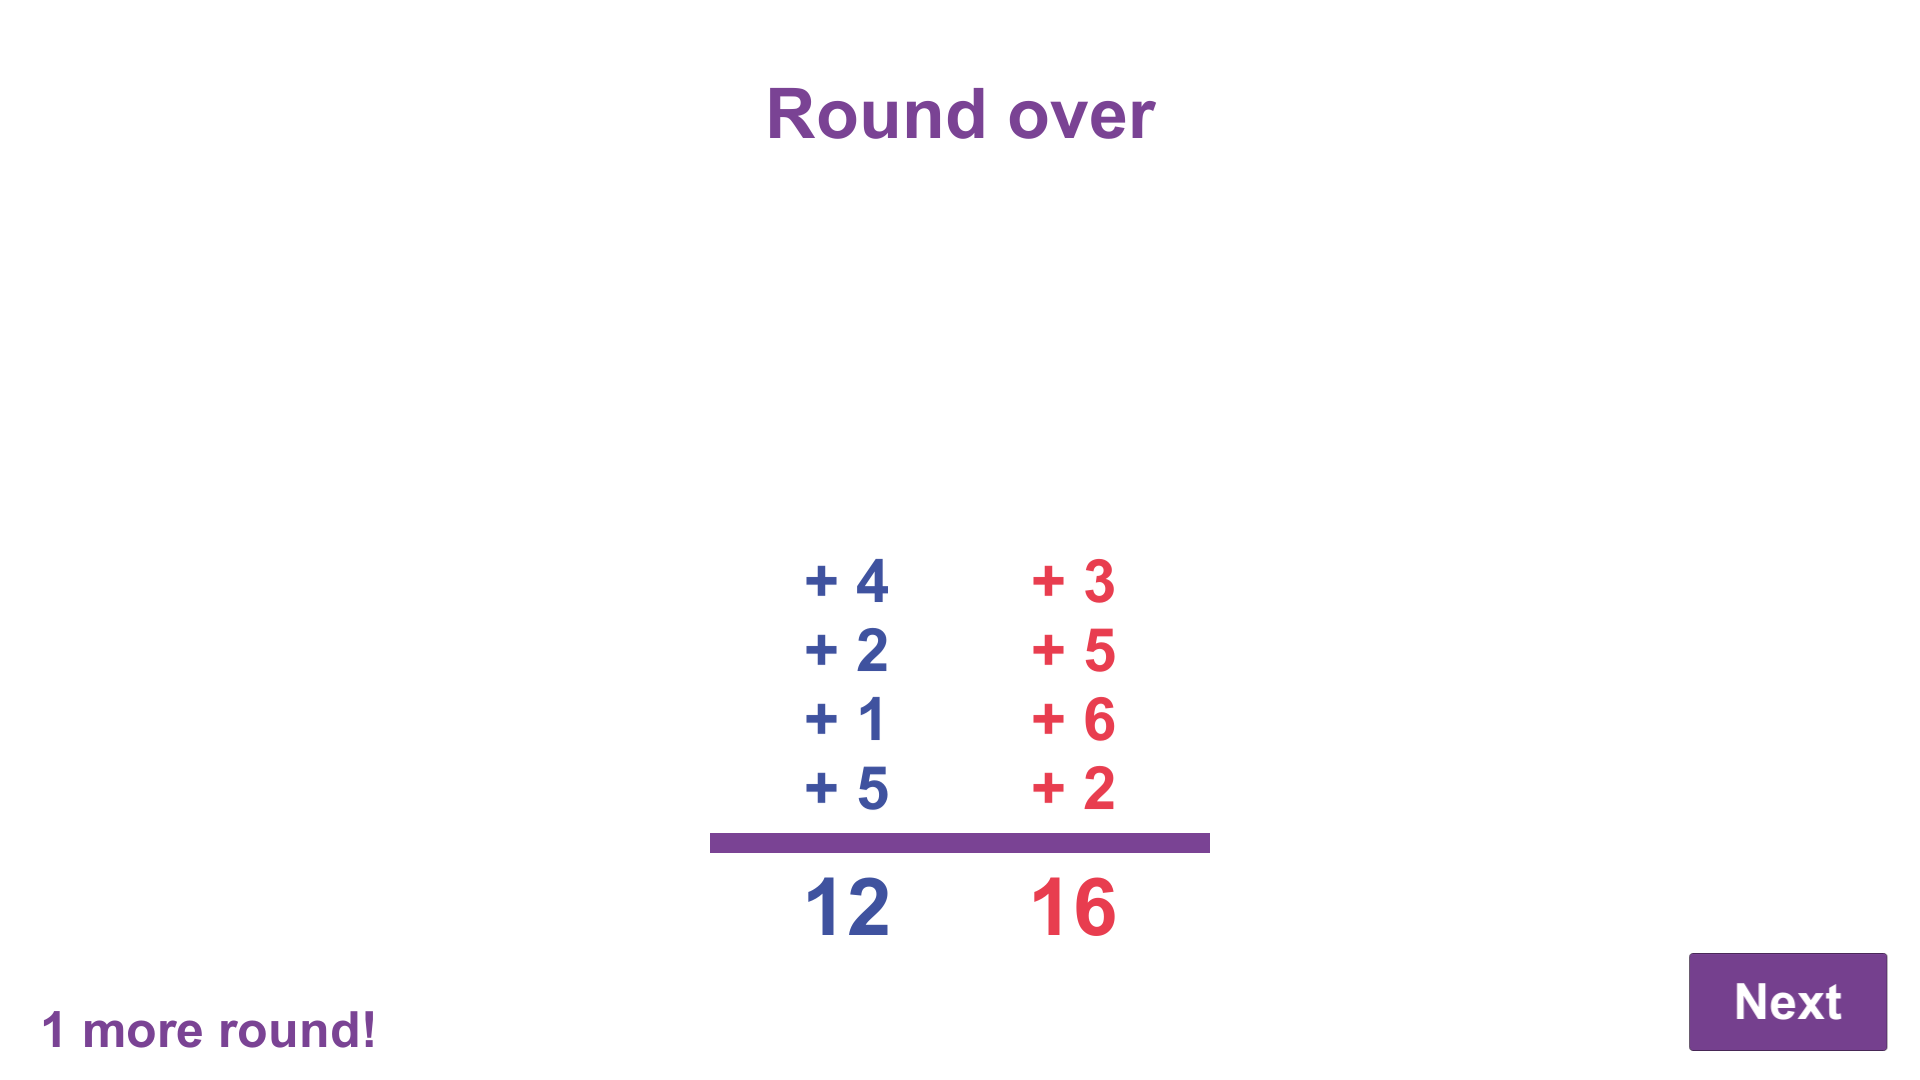Select the plus 1 blue value
1920x1080 pixels.
click(848, 719)
